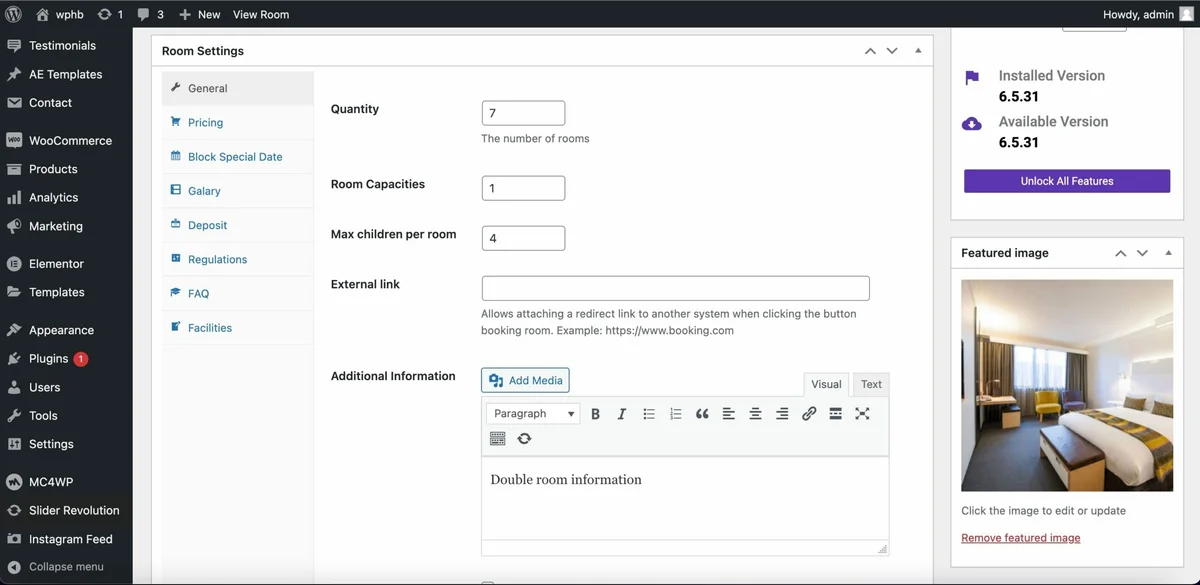Open the Pricing settings tab
The image size is (1200, 585).
[x=205, y=123]
